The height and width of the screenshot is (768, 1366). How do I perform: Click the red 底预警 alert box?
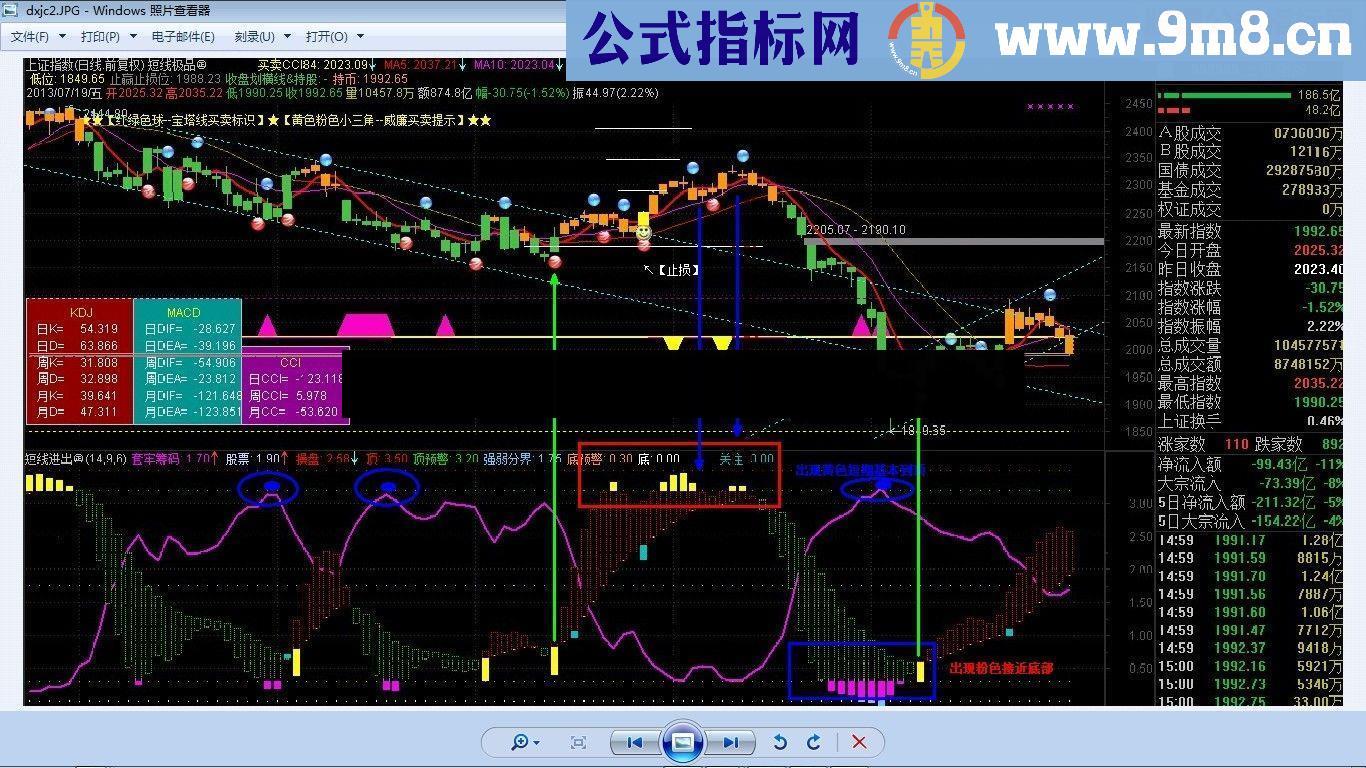(x=679, y=475)
